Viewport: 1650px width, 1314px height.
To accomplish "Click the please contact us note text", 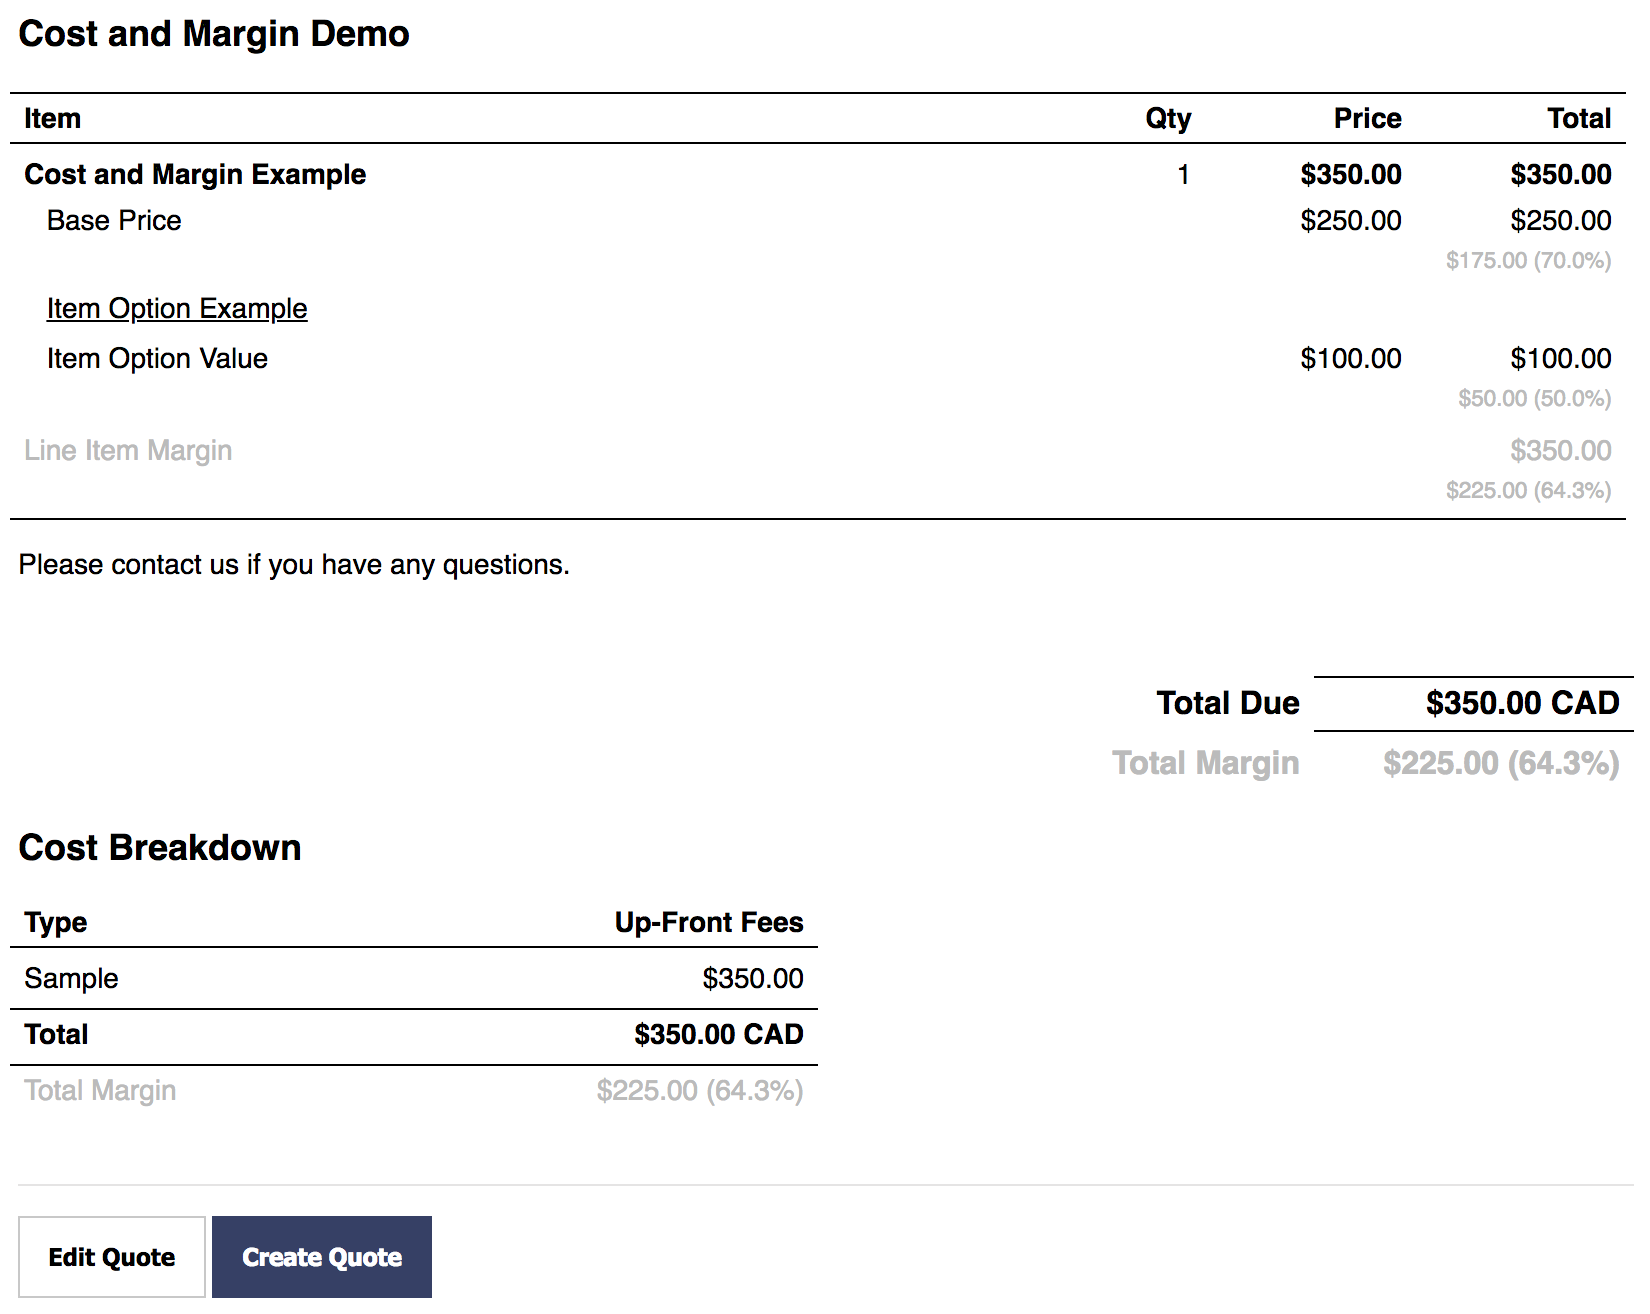I will 294,565.
